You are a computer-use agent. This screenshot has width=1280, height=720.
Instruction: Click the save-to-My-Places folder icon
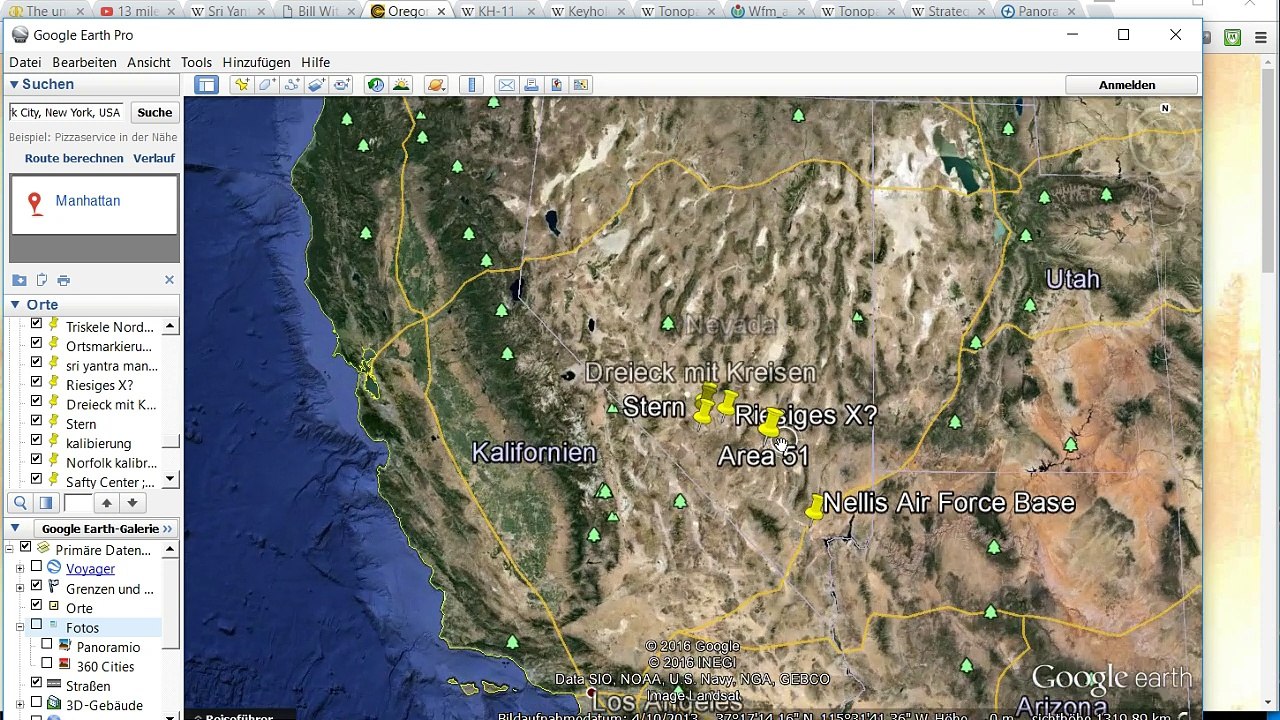click(x=19, y=280)
